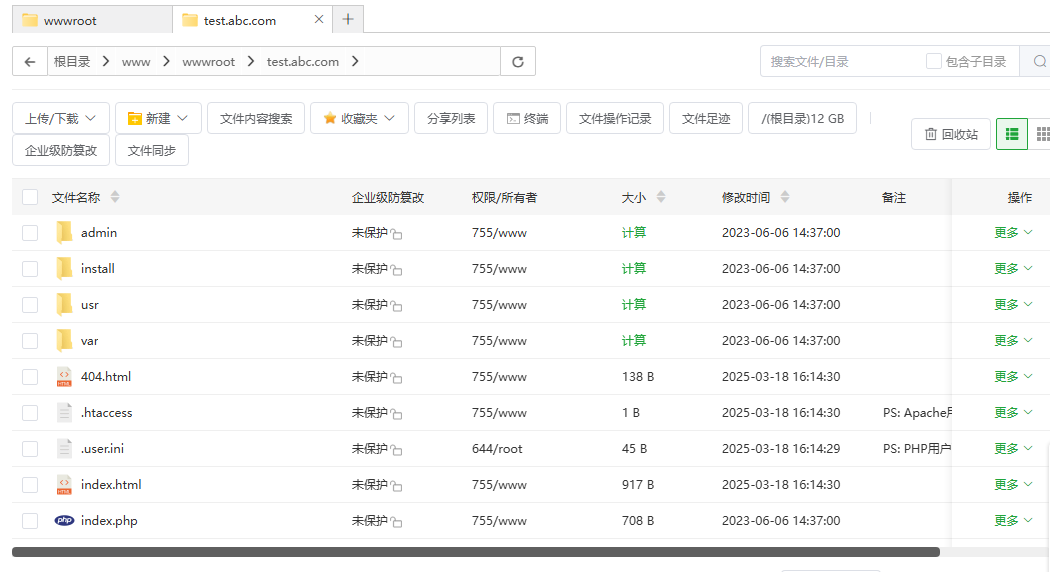The image size is (1050, 572).
Task: Click the index.php file icon
Action: 64,521
